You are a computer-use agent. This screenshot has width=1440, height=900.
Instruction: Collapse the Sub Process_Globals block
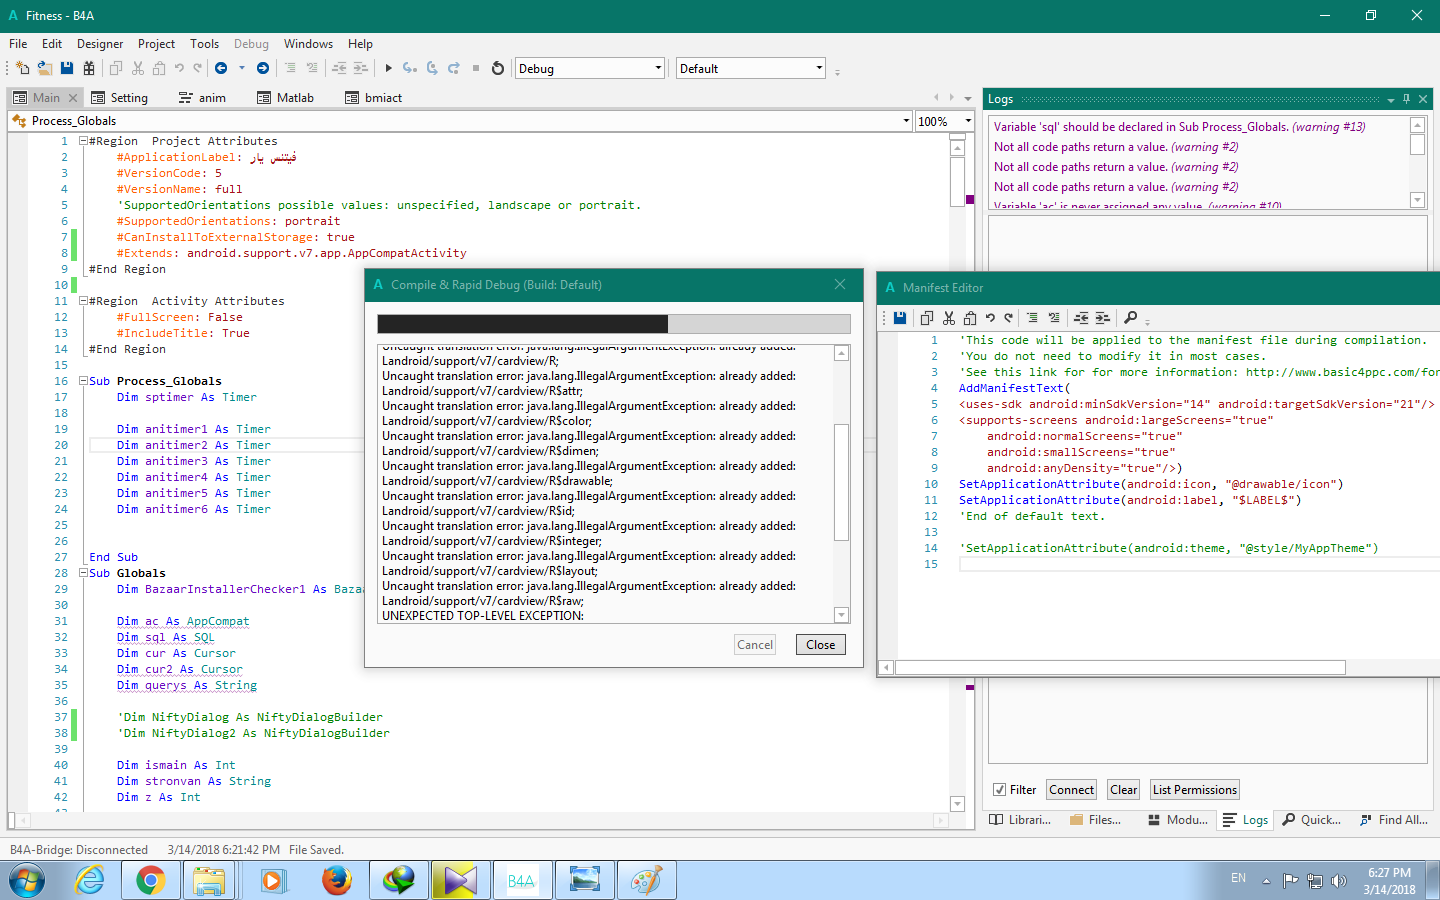tap(84, 381)
